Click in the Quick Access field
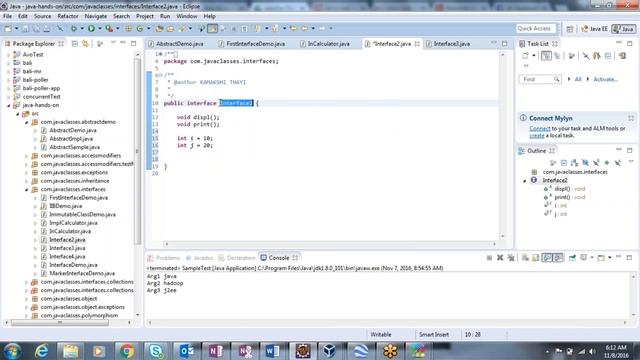Screen dimensions: 640x360 point(536,28)
